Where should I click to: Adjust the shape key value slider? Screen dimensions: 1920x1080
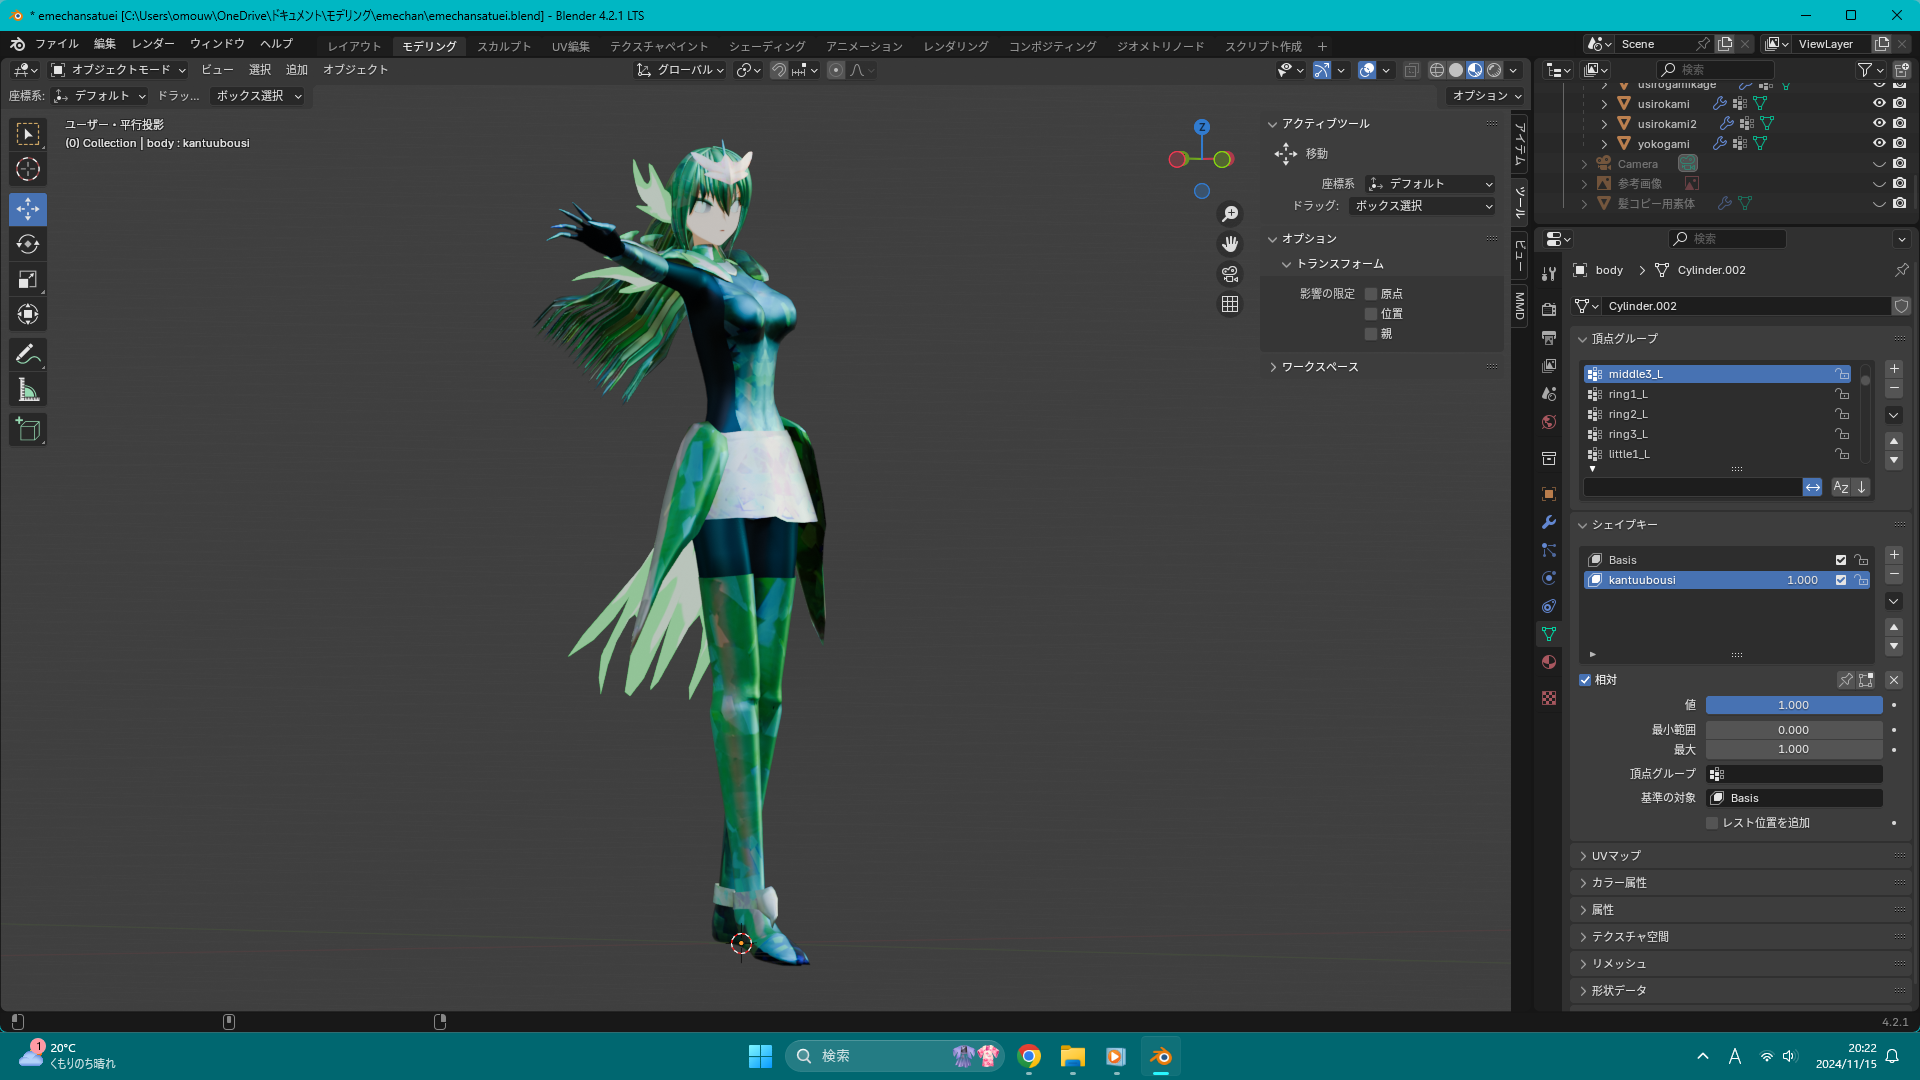1794,705
